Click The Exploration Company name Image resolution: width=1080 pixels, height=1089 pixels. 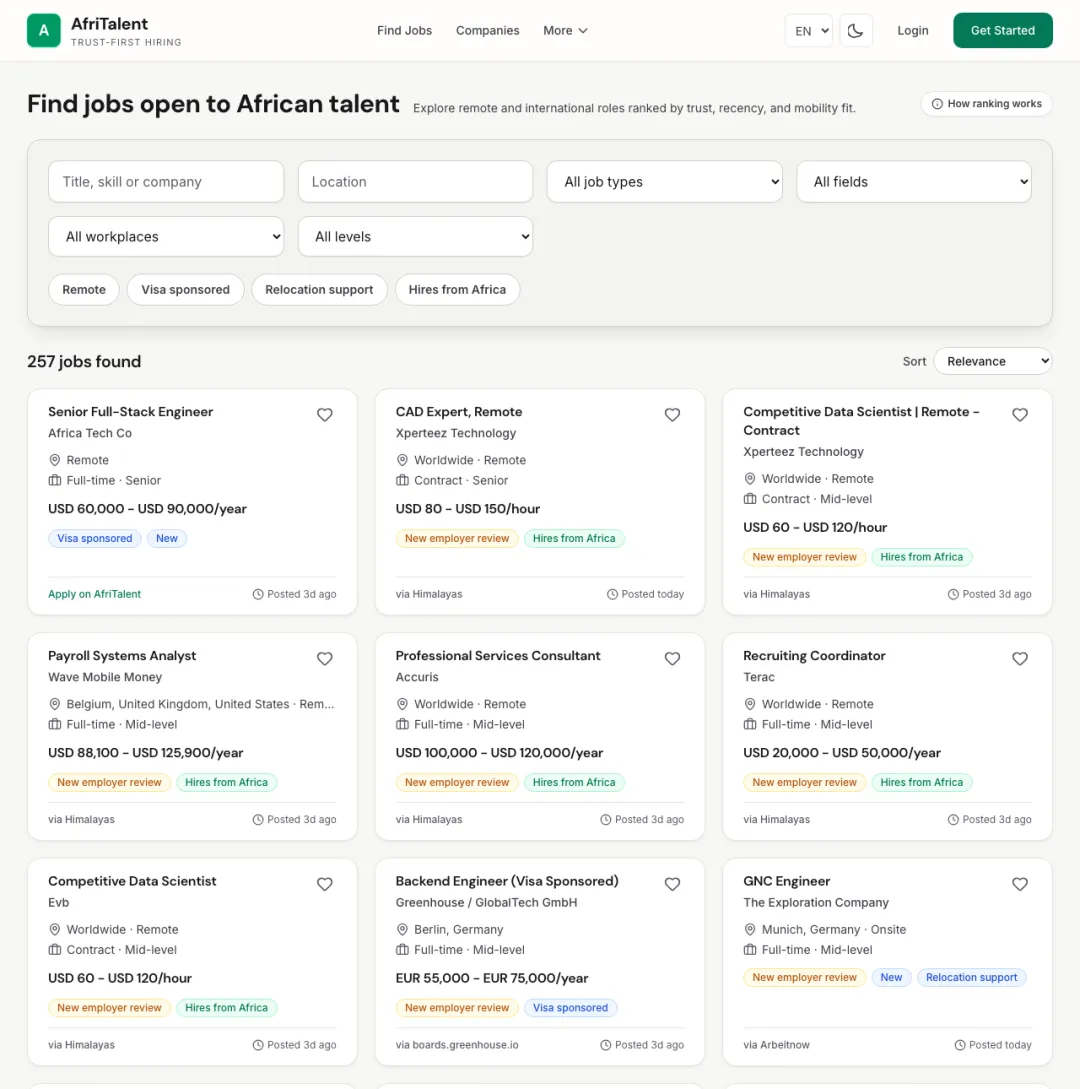(x=816, y=902)
